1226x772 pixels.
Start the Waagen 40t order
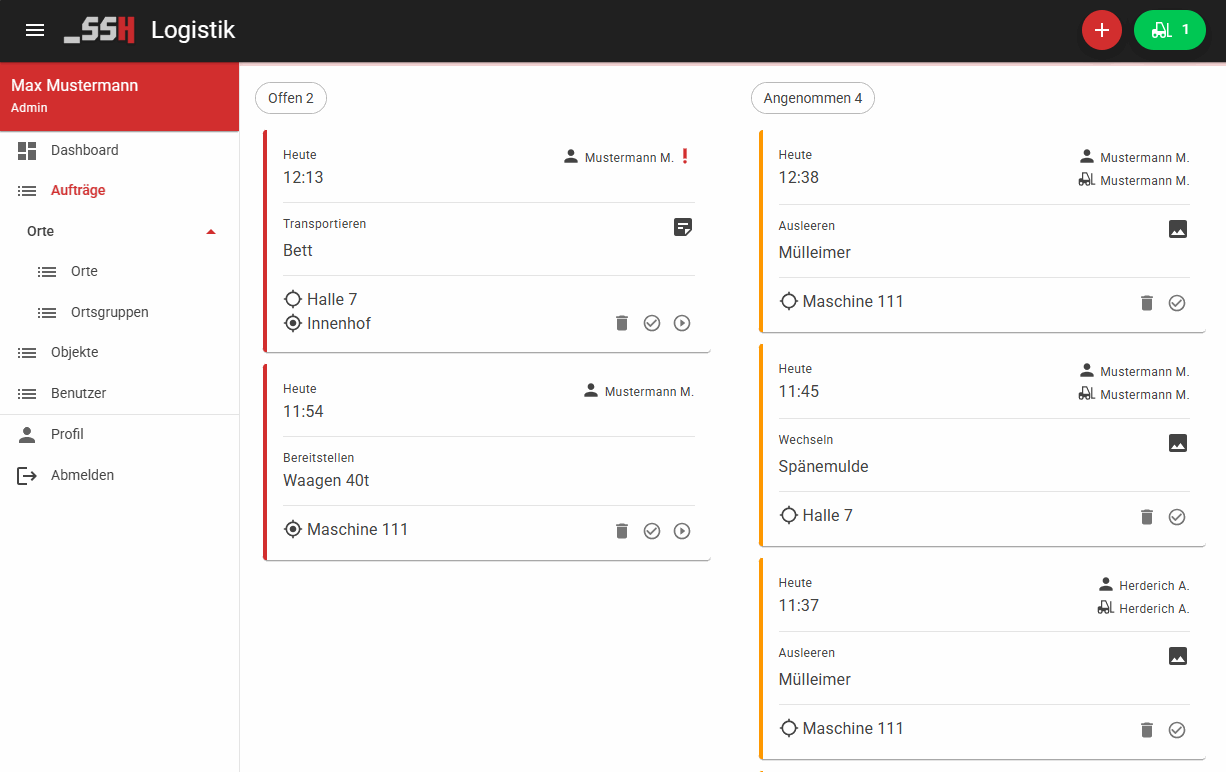[682, 531]
